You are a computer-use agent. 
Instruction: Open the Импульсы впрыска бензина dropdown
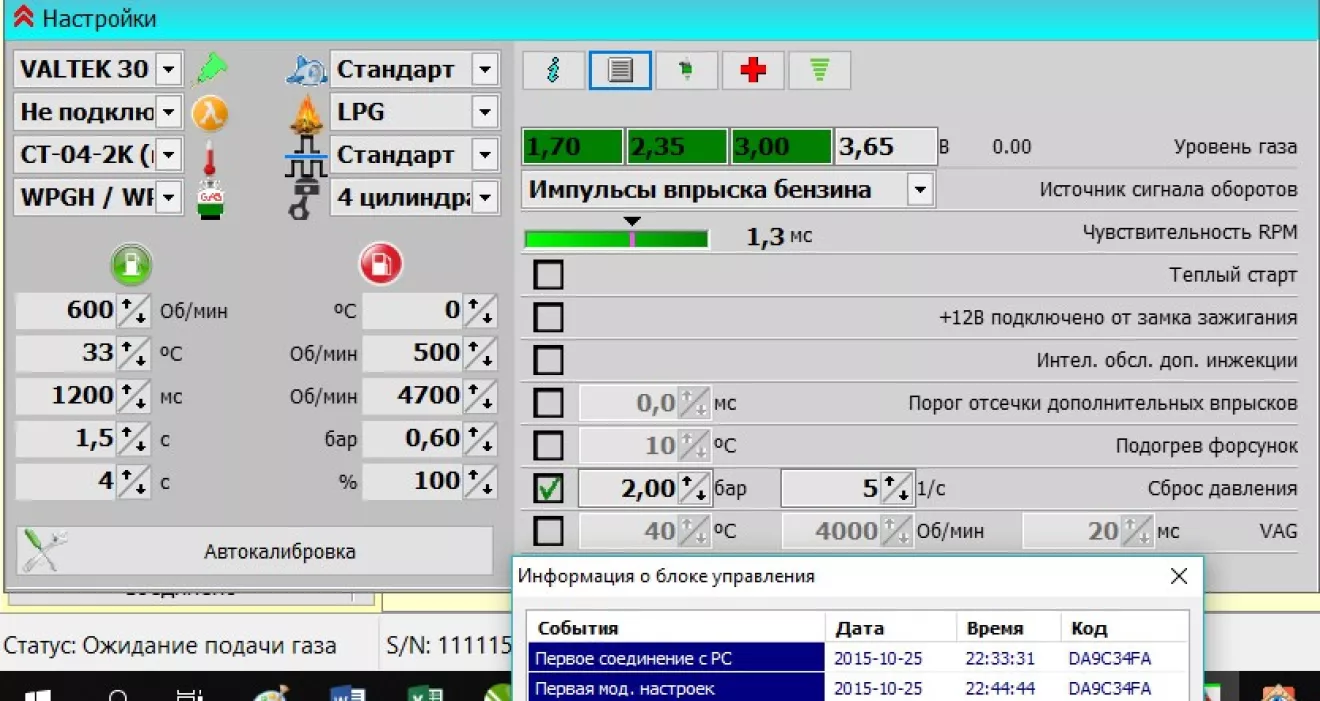[919, 190]
